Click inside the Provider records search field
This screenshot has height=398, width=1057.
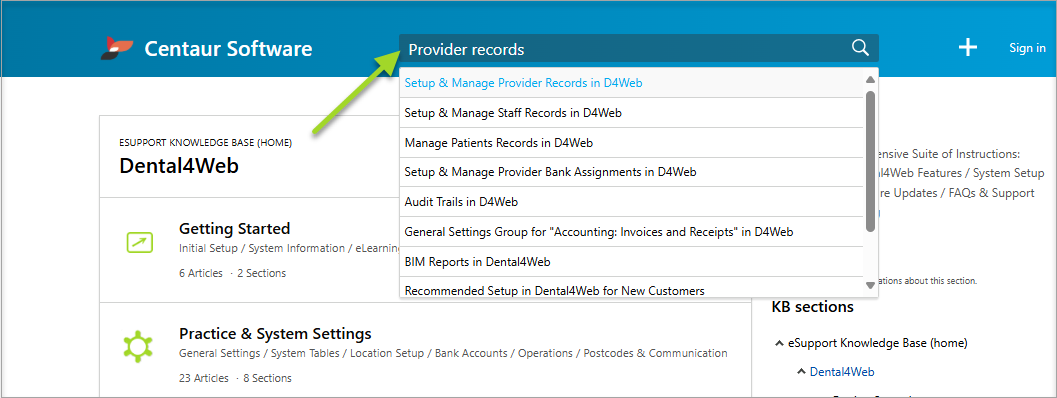click(624, 49)
